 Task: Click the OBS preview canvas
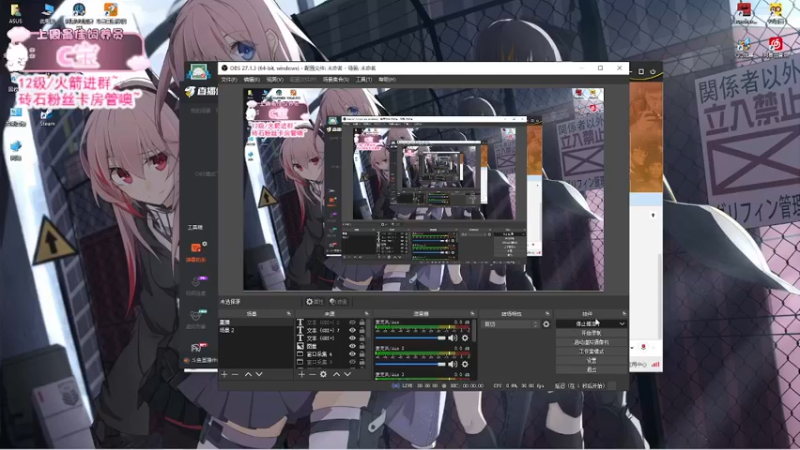pos(423,189)
